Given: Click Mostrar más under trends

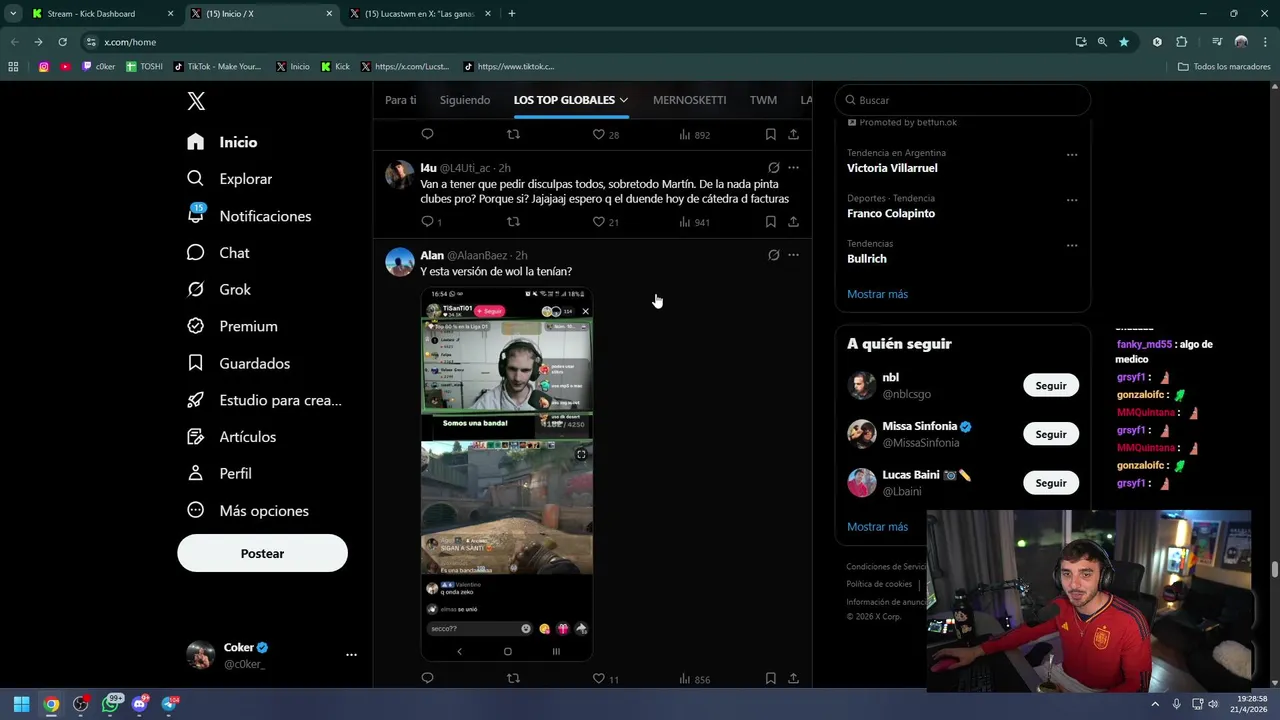Looking at the screenshot, I should point(877,294).
